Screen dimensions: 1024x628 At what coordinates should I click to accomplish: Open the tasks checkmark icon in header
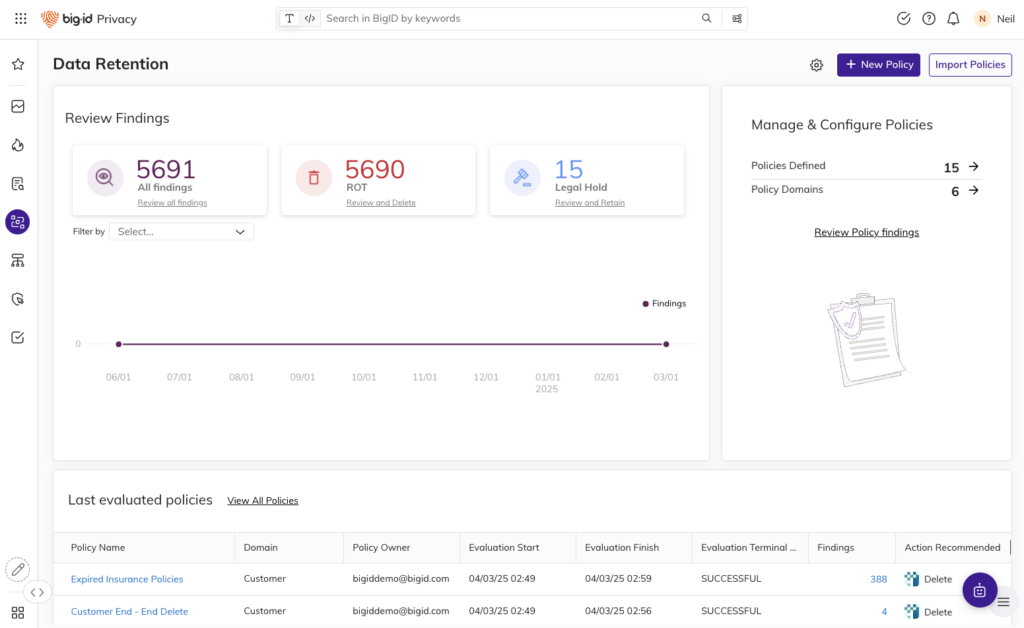click(x=904, y=18)
